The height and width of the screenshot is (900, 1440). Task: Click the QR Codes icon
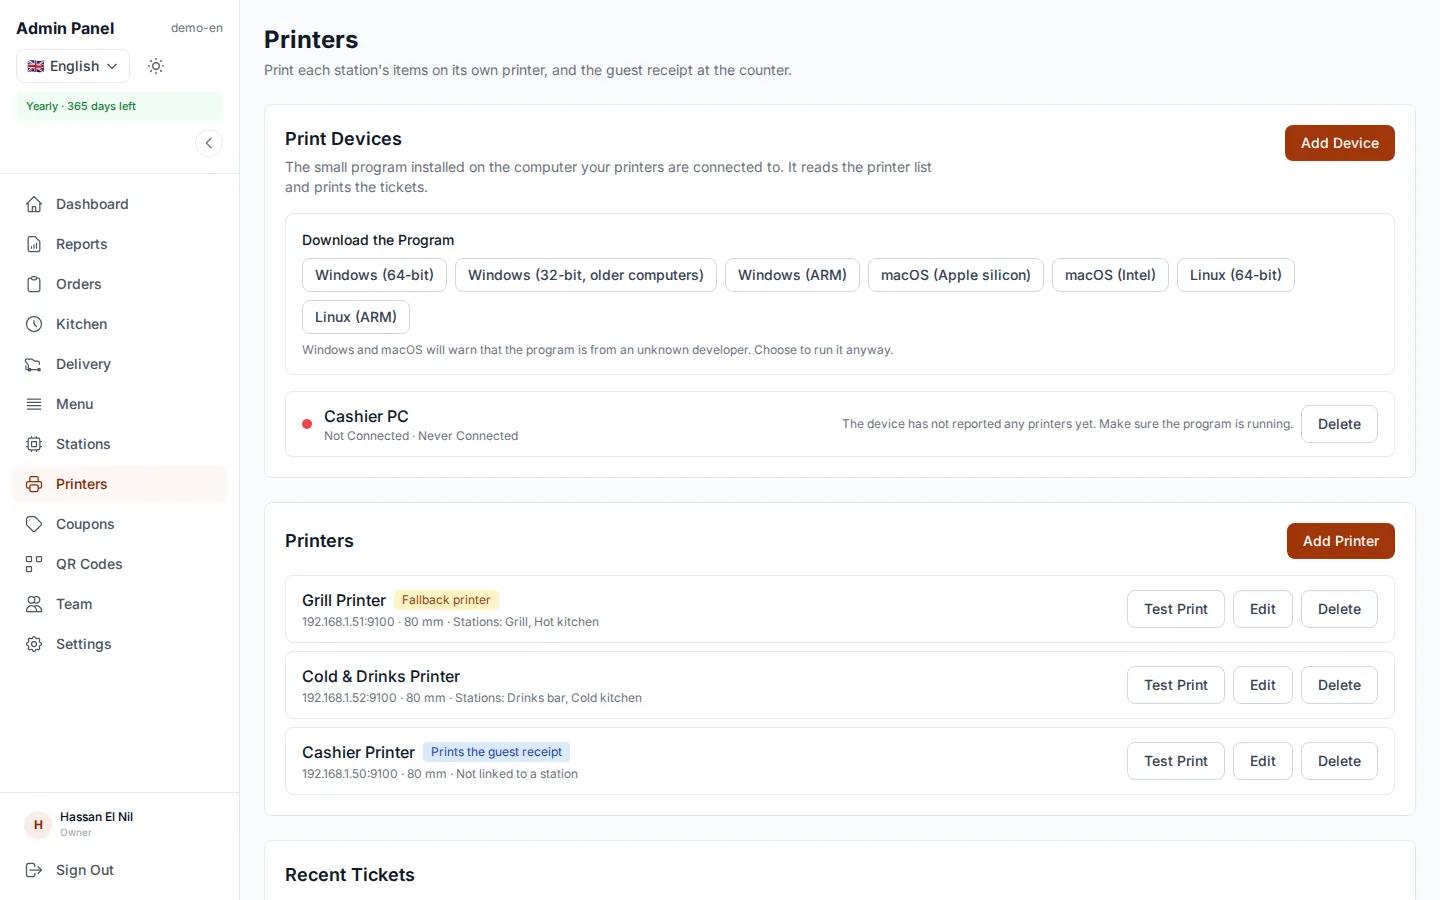coord(34,564)
